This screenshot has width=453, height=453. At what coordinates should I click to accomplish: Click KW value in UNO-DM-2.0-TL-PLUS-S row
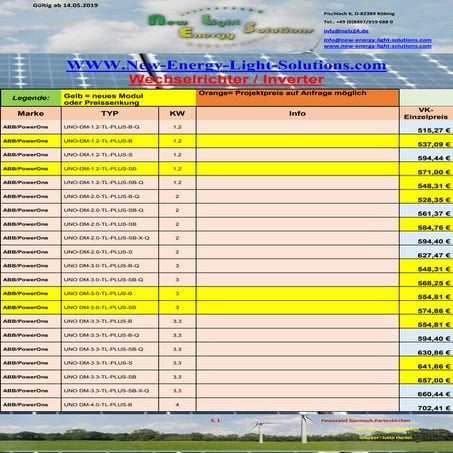pyautogui.click(x=177, y=252)
